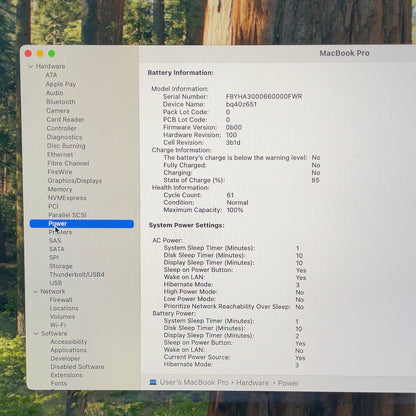Open Developer under Software

coord(65,359)
